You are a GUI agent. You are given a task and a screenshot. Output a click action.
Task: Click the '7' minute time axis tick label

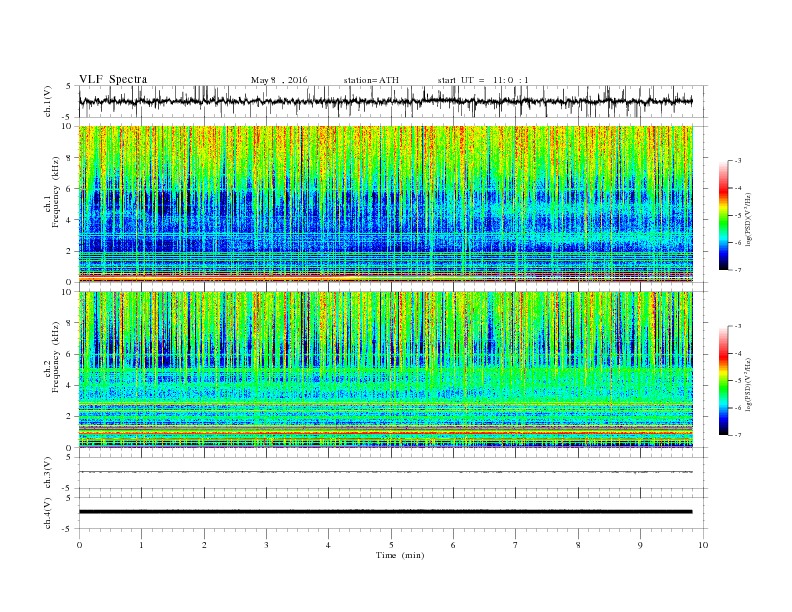(x=515, y=545)
